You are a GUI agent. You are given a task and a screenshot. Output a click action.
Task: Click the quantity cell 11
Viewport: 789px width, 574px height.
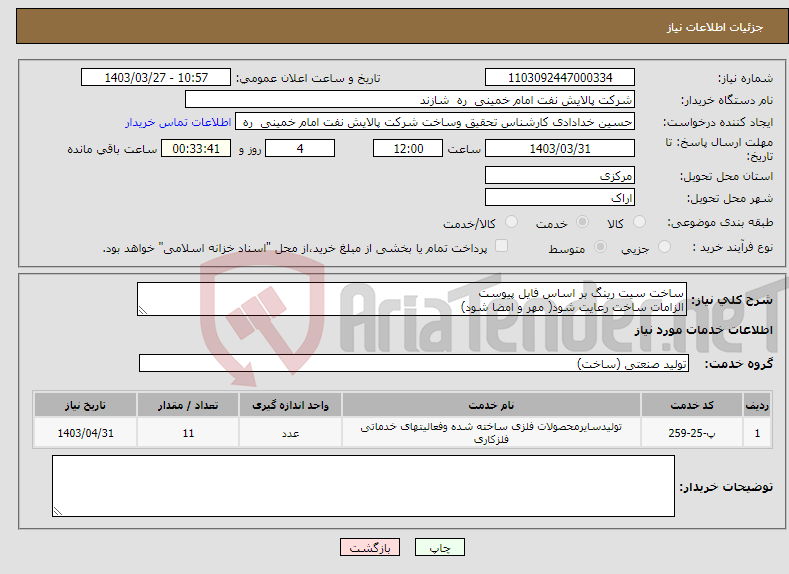(188, 433)
